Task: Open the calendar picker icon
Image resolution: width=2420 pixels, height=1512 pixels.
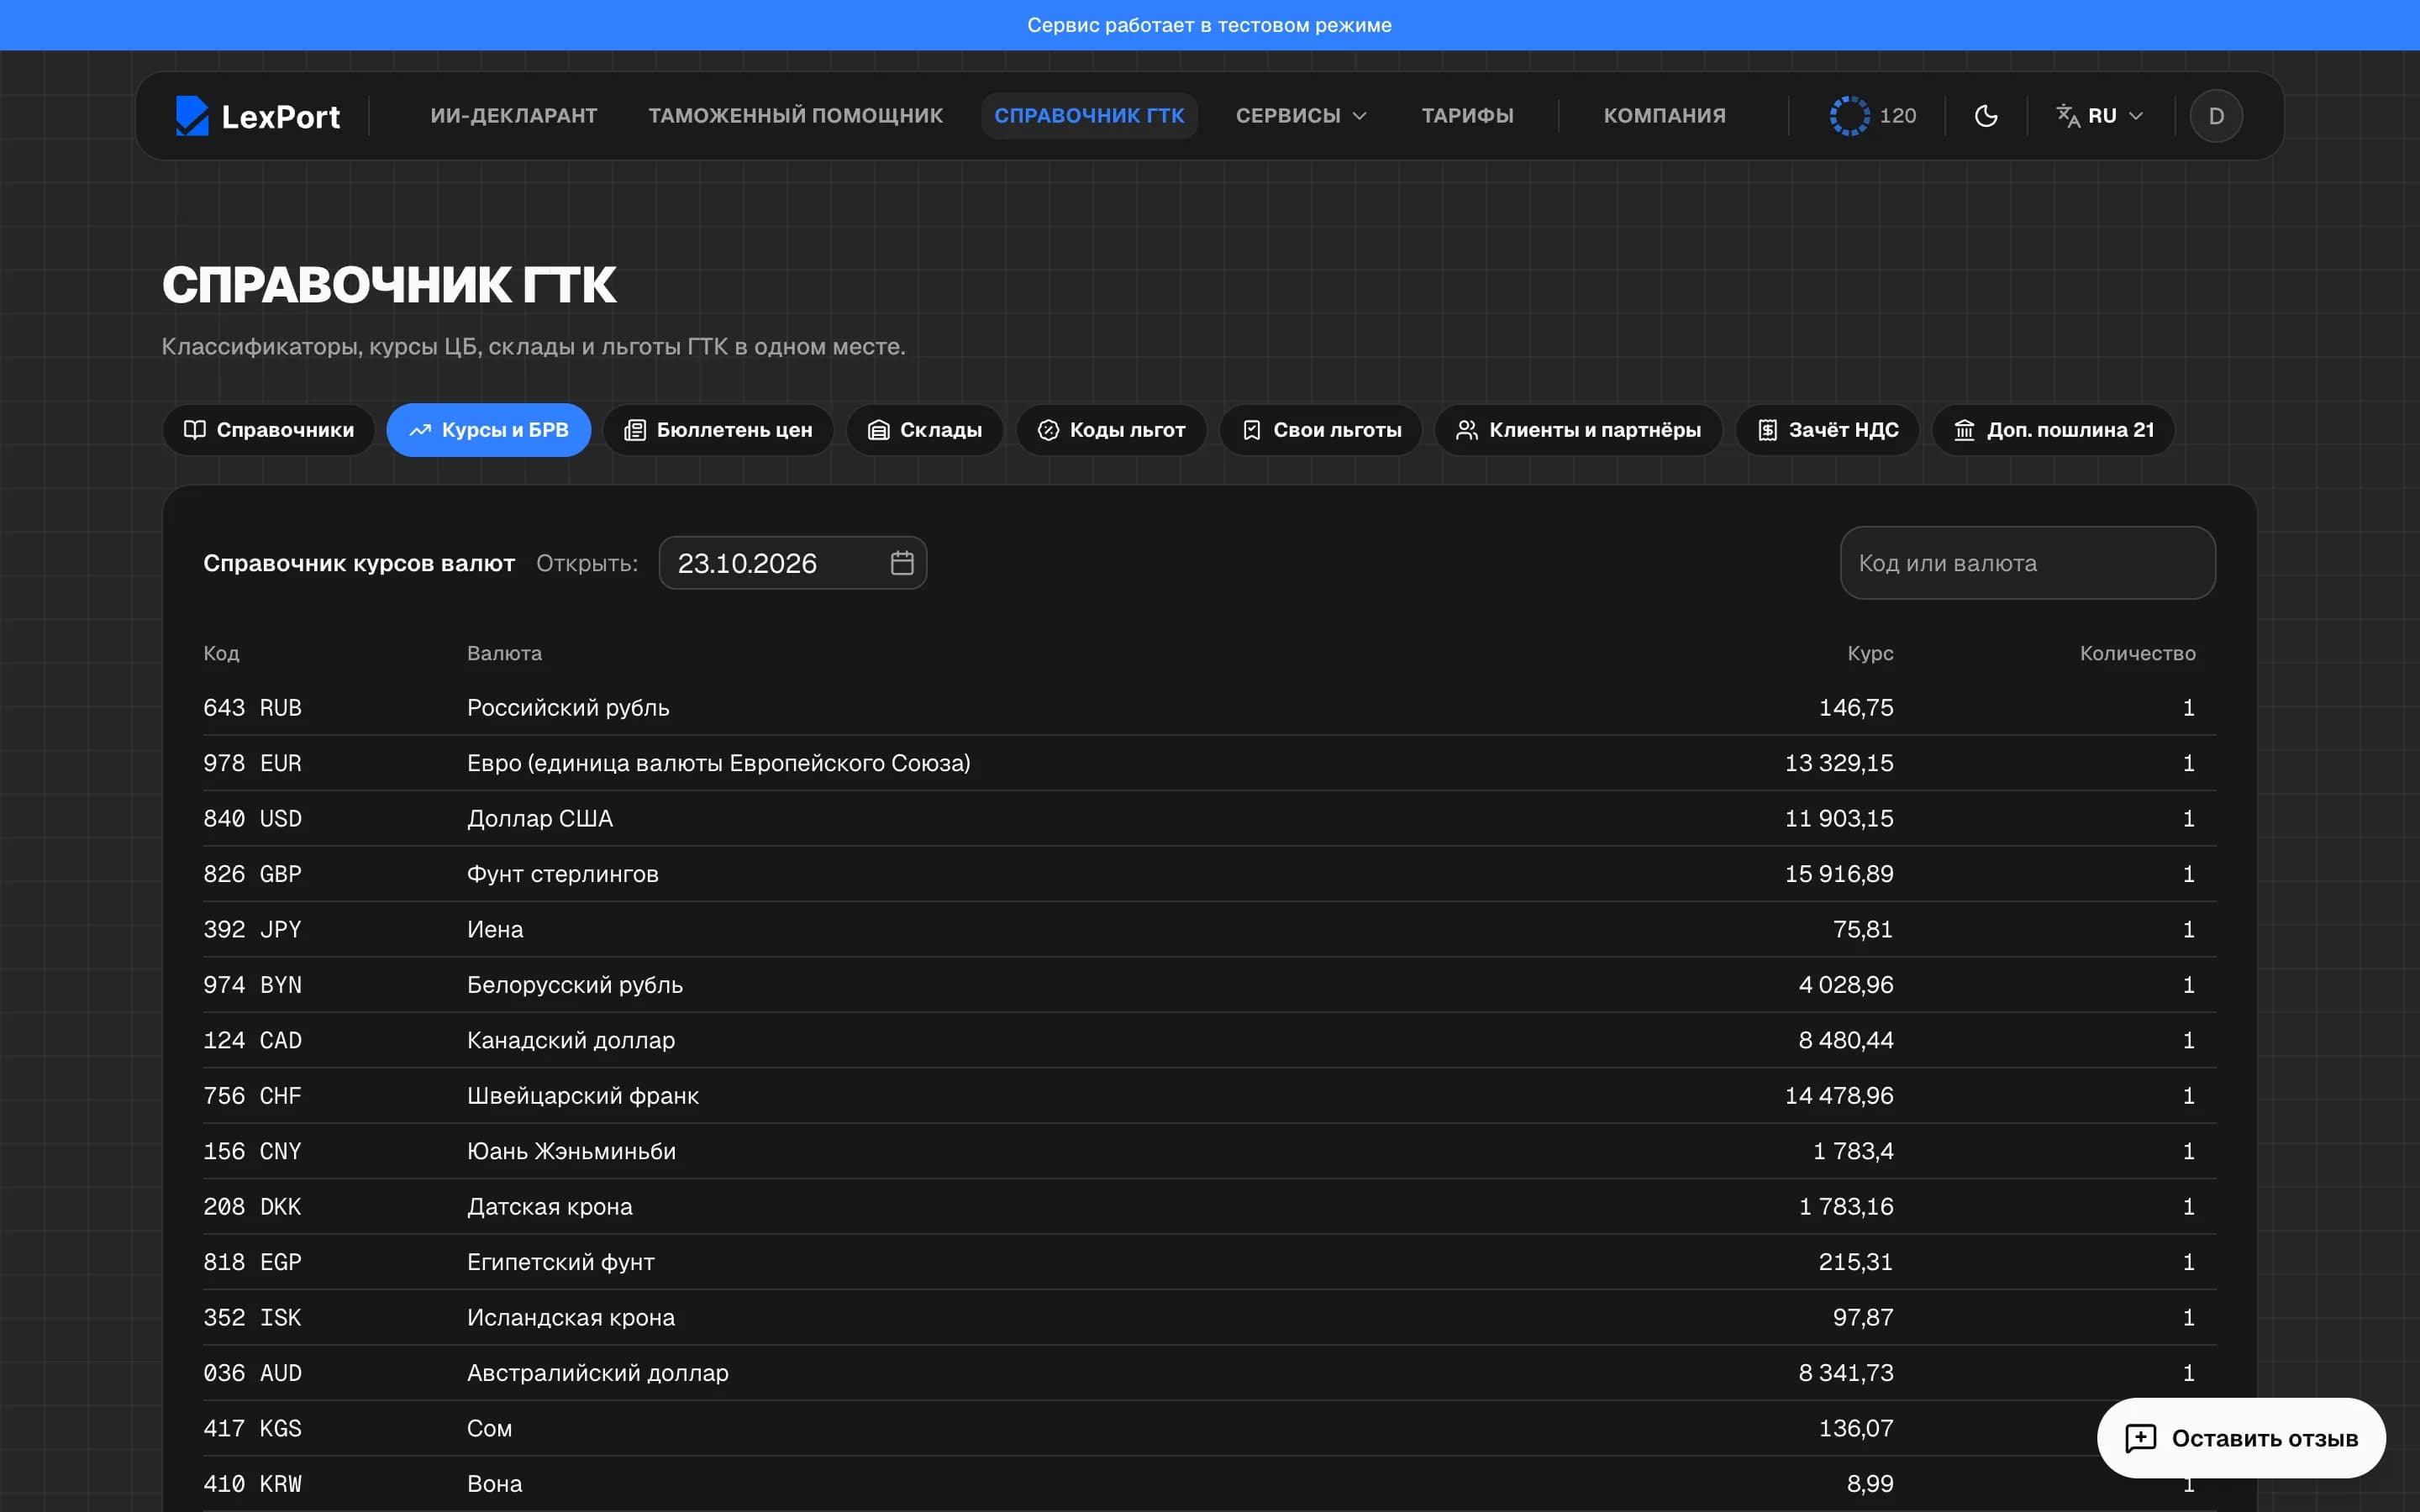Action: pyautogui.click(x=902, y=563)
